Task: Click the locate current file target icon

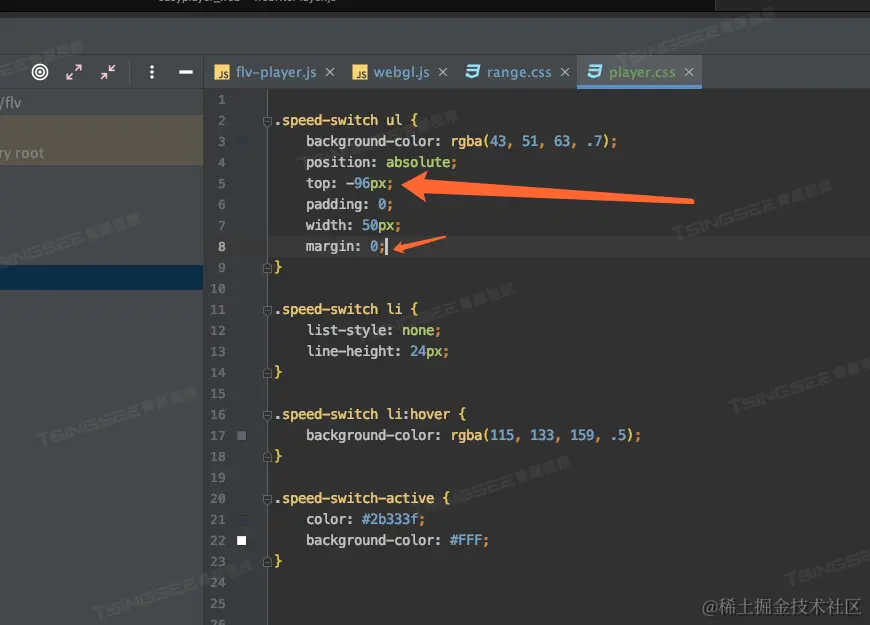Action: 40,72
